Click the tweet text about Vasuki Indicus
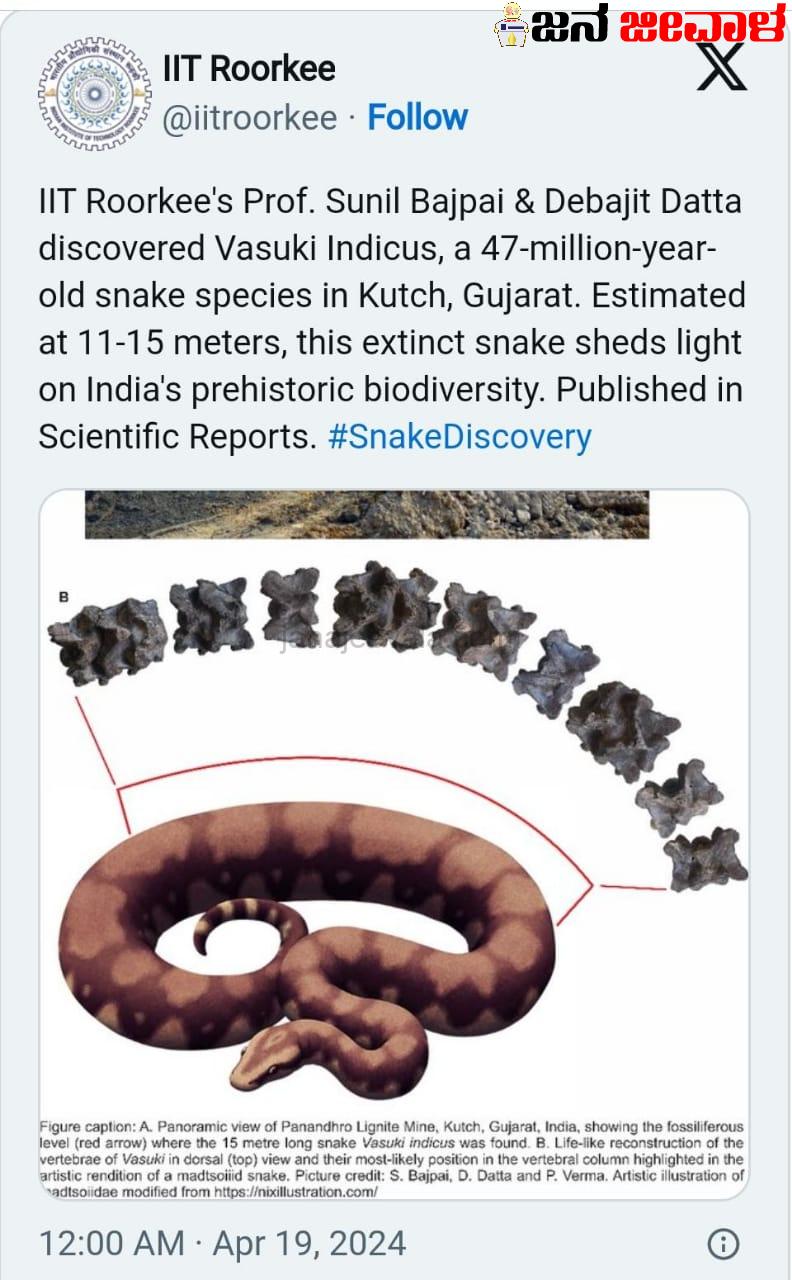The width and height of the screenshot is (792, 1280). 391,319
